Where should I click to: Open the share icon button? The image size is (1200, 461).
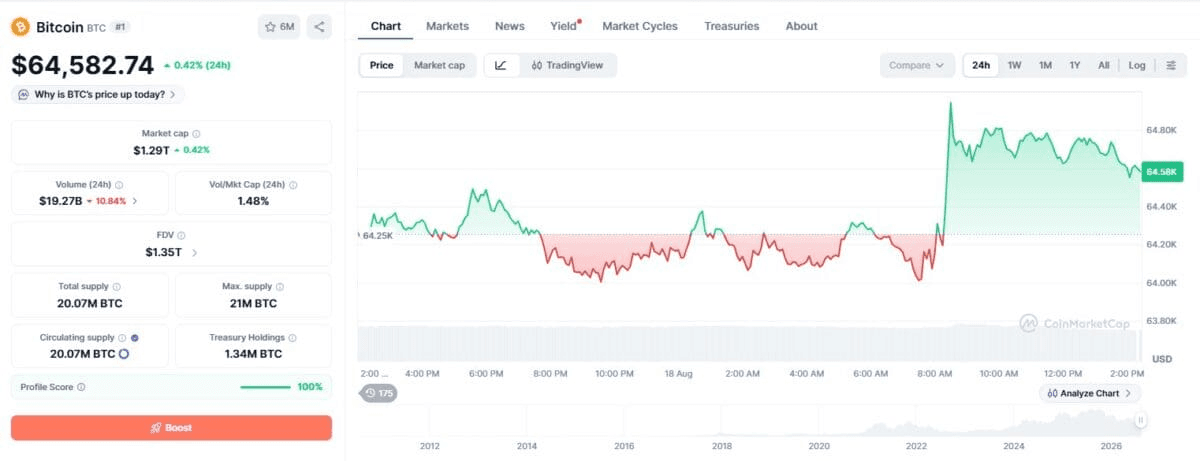(x=319, y=27)
